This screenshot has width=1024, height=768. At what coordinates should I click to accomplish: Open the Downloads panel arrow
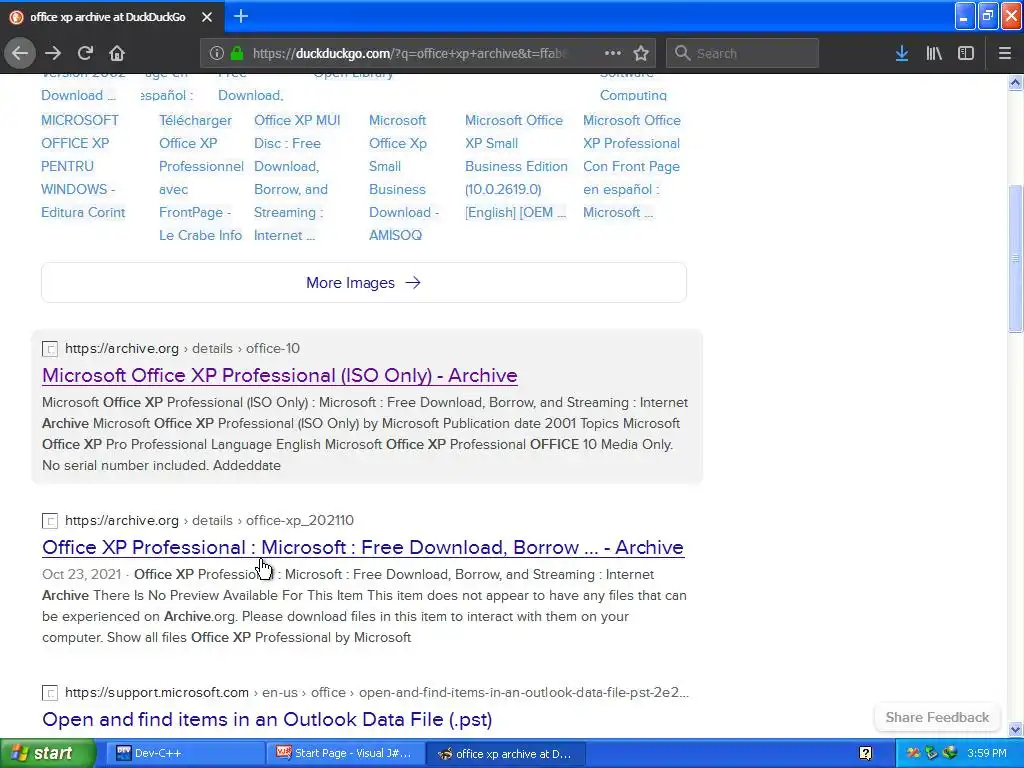pyautogui.click(x=902, y=53)
